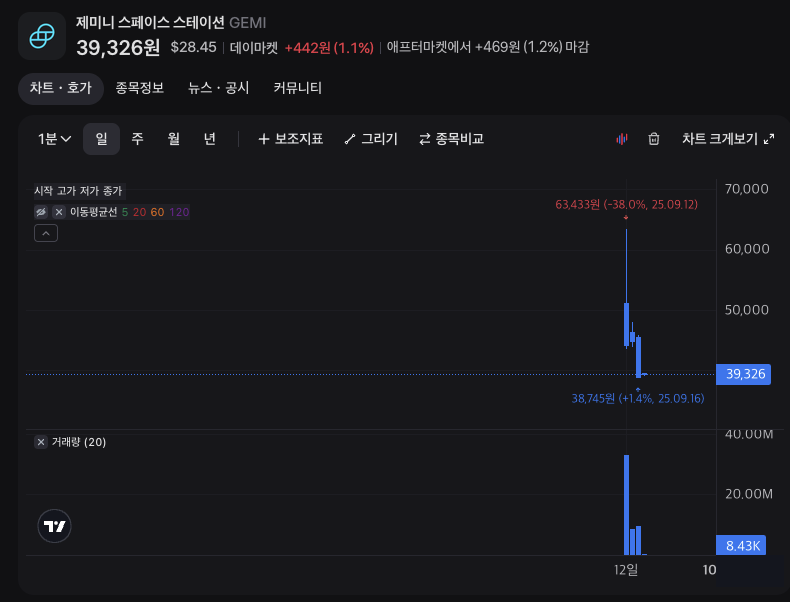Click the Gemini GEMI stock logo

pyautogui.click(x=42, y=36)
